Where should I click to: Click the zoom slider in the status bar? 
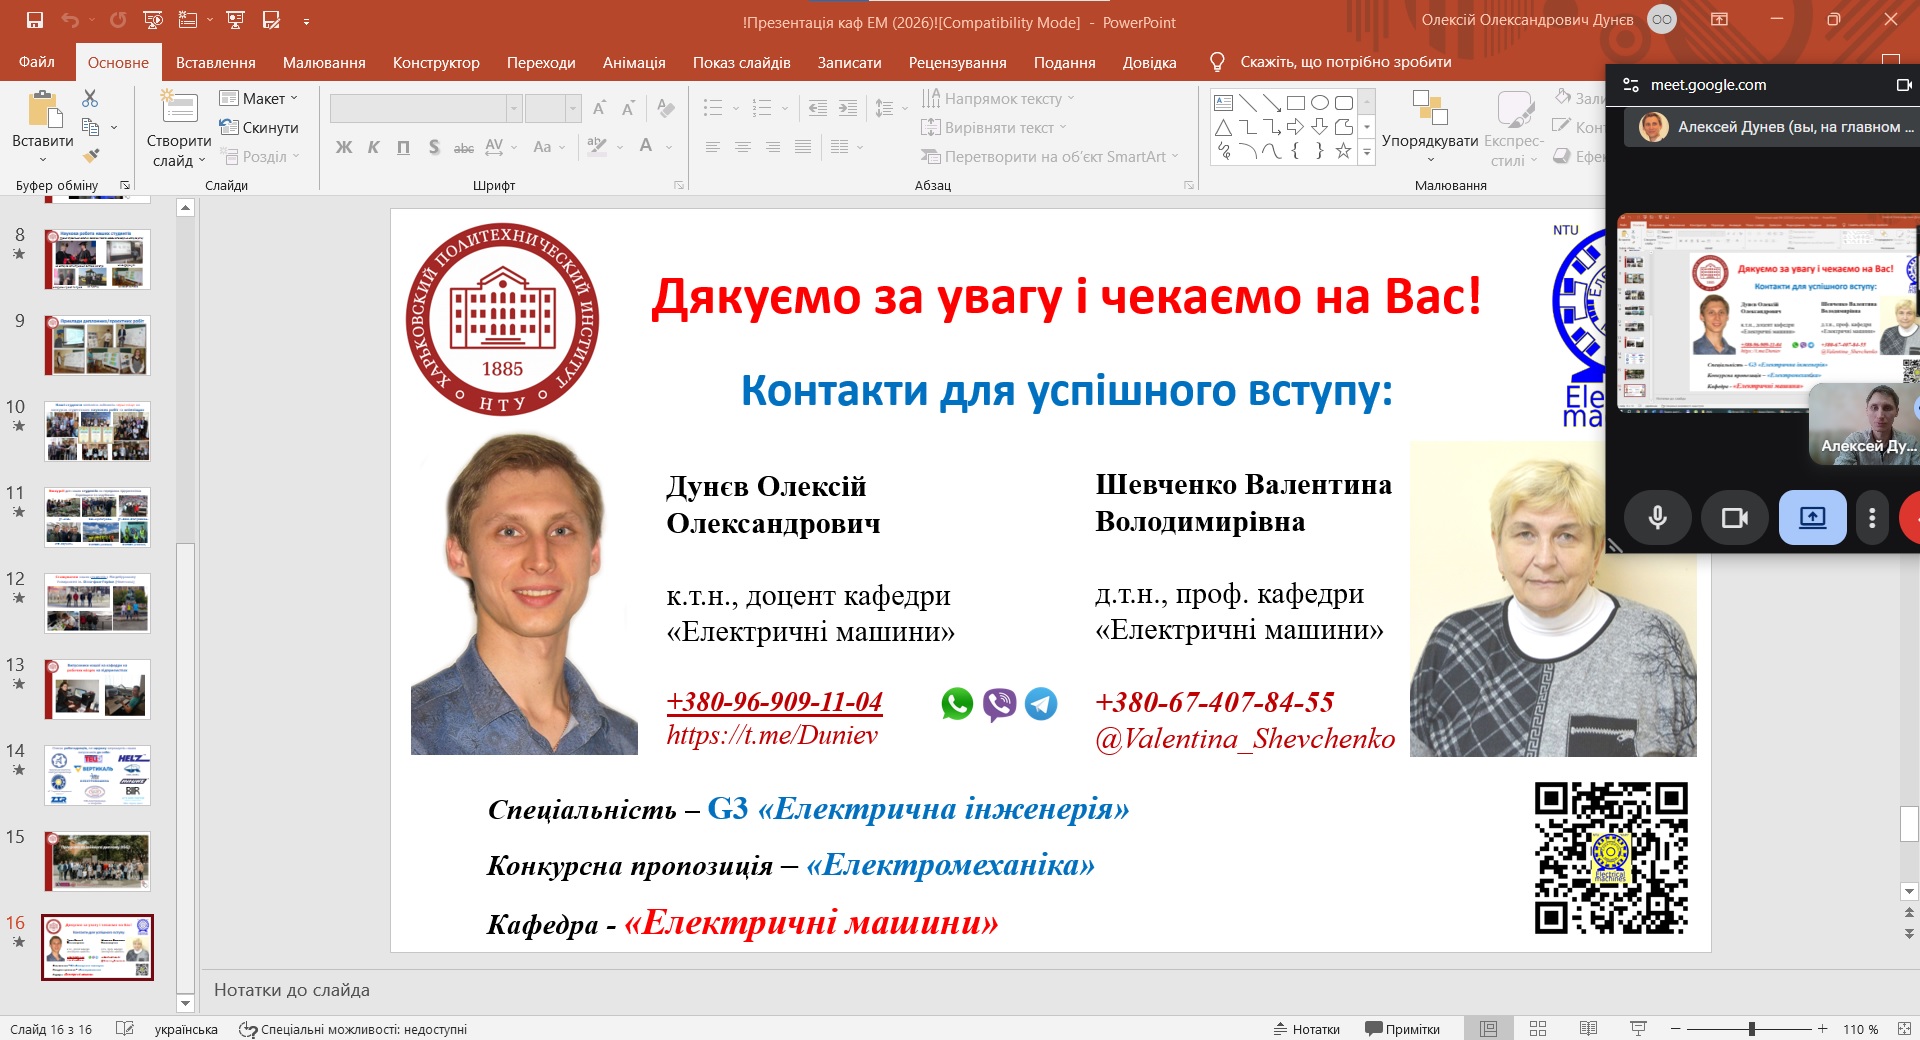(x=1752, y=1029)
